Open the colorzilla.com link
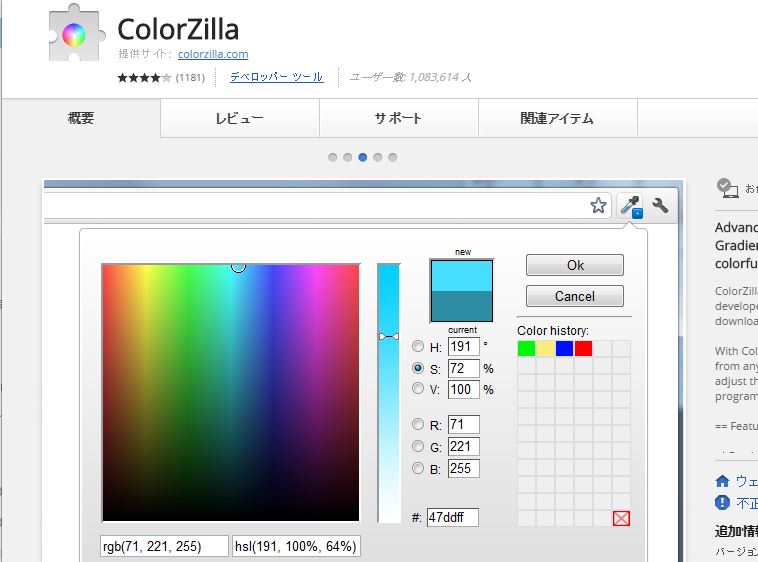This screenshot has width=758, height=562. (213, 54)
